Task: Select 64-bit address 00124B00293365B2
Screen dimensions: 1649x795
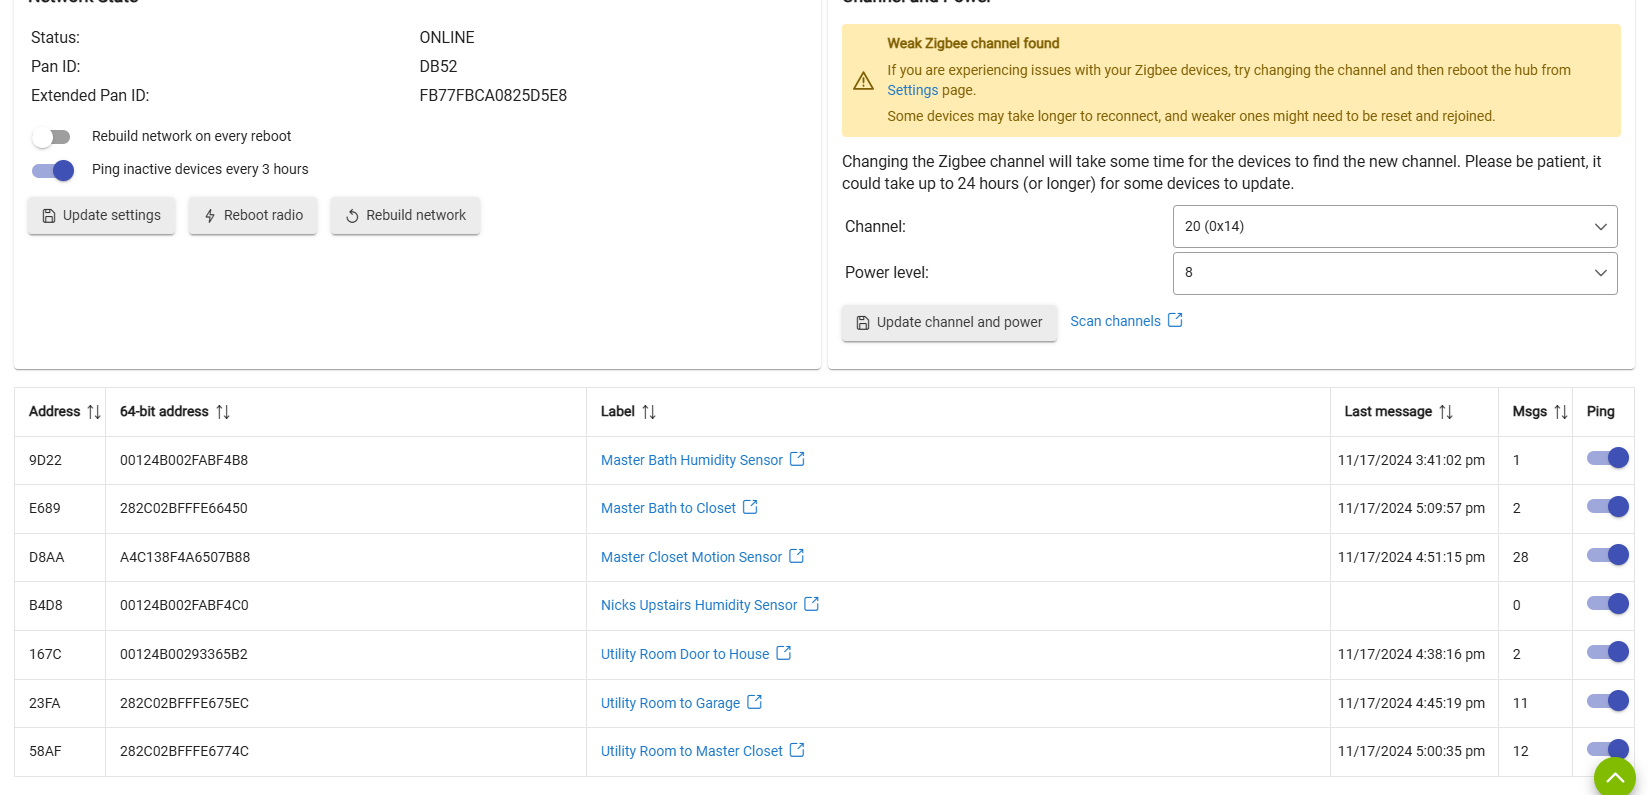Action: tap(184, 654)
